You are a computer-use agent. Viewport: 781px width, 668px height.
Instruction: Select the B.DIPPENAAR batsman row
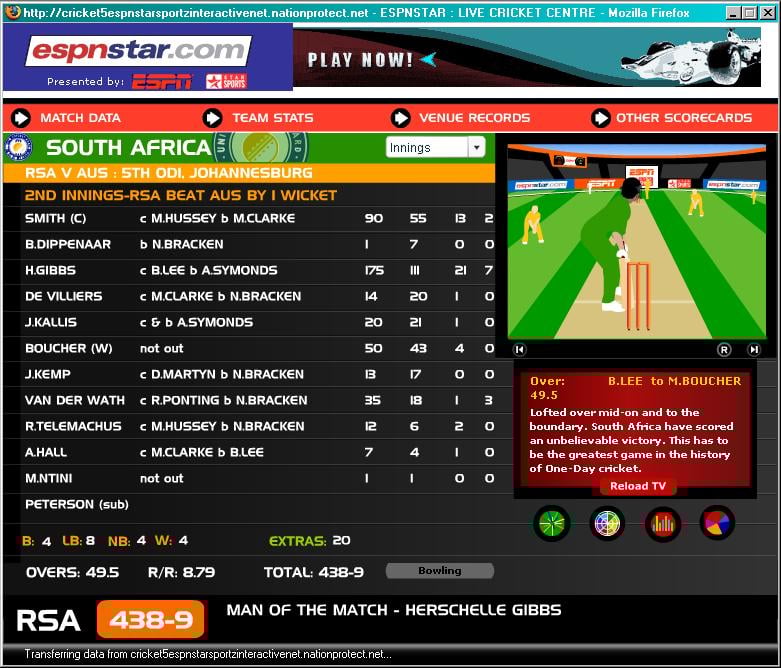click(258, 244)
